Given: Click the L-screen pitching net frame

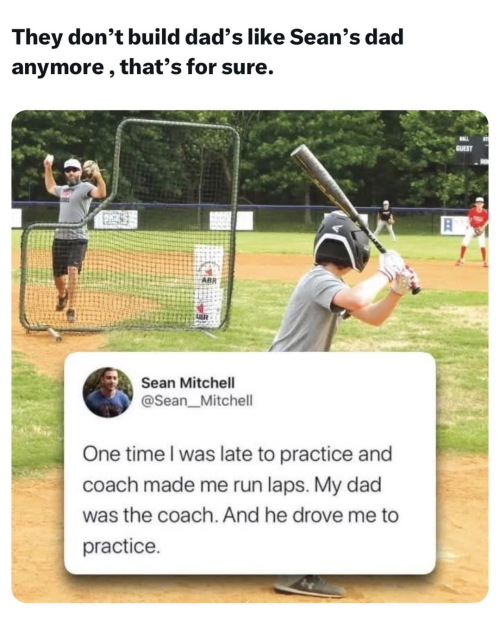Looking at the screenshot, I should (x=130, y=228).
